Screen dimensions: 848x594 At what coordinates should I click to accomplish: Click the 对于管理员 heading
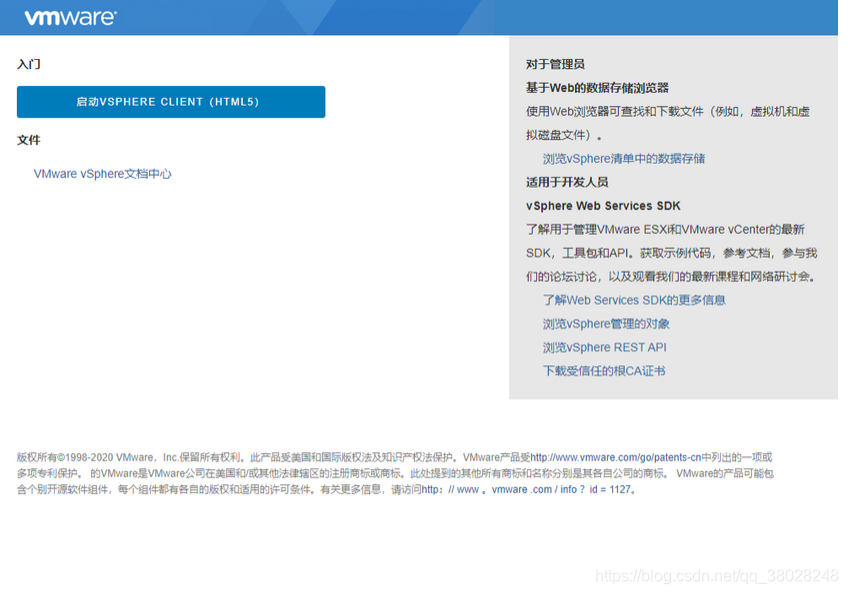pos(555,64)
